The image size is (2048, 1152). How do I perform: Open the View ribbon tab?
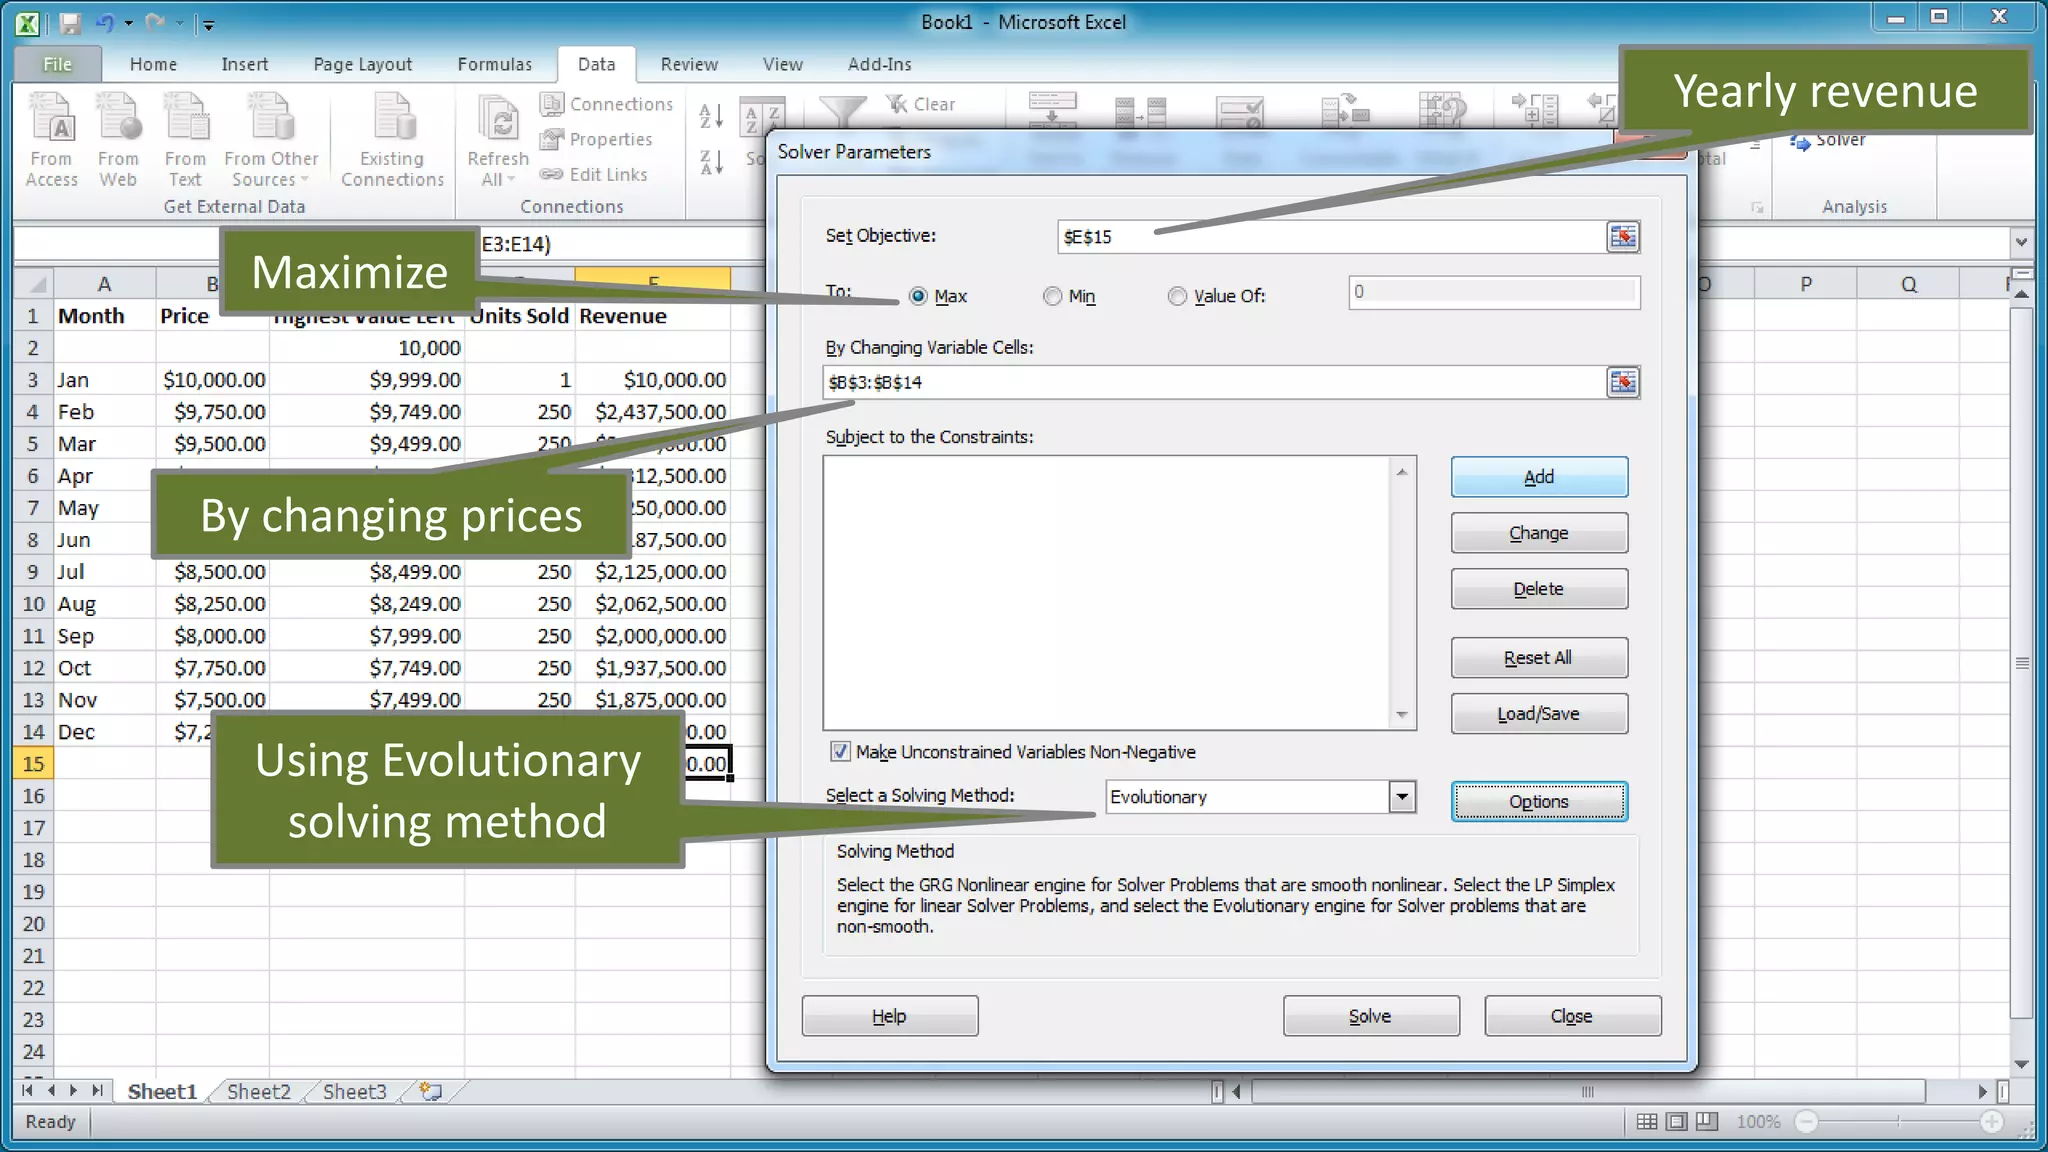782,64
